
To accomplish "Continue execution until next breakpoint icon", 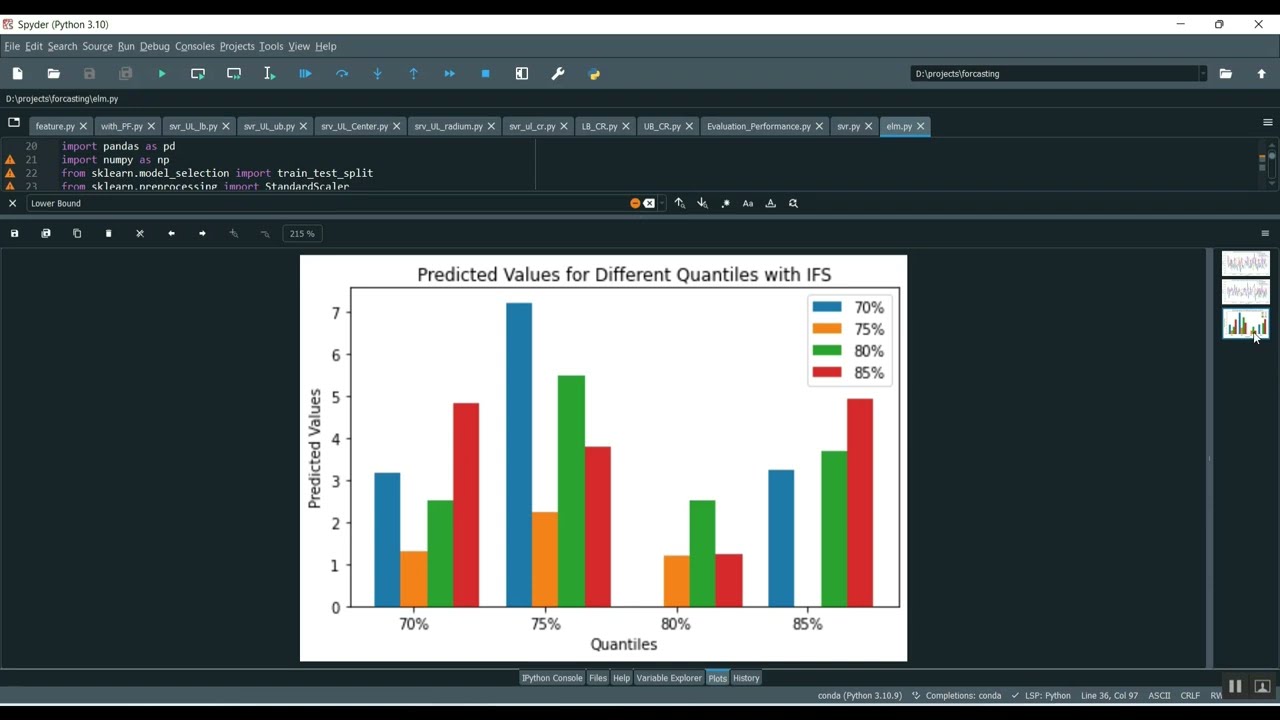I will coord(450,74).
